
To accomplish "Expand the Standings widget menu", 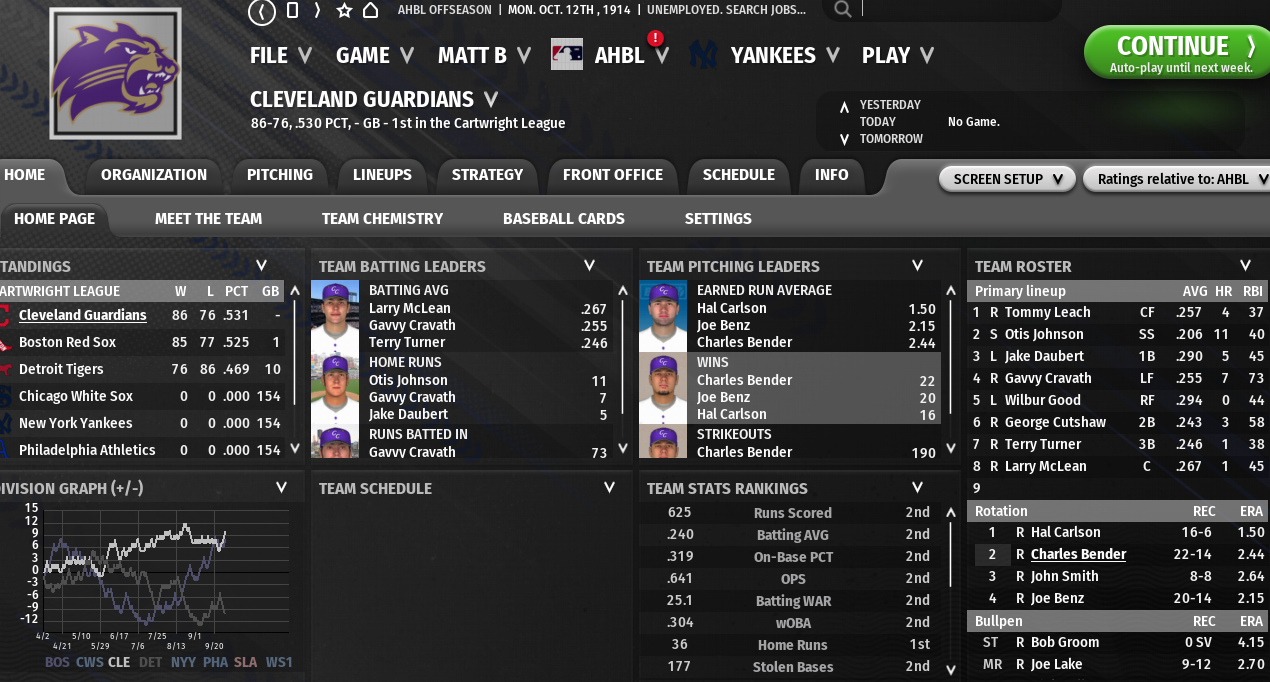I will click(261, 266).
